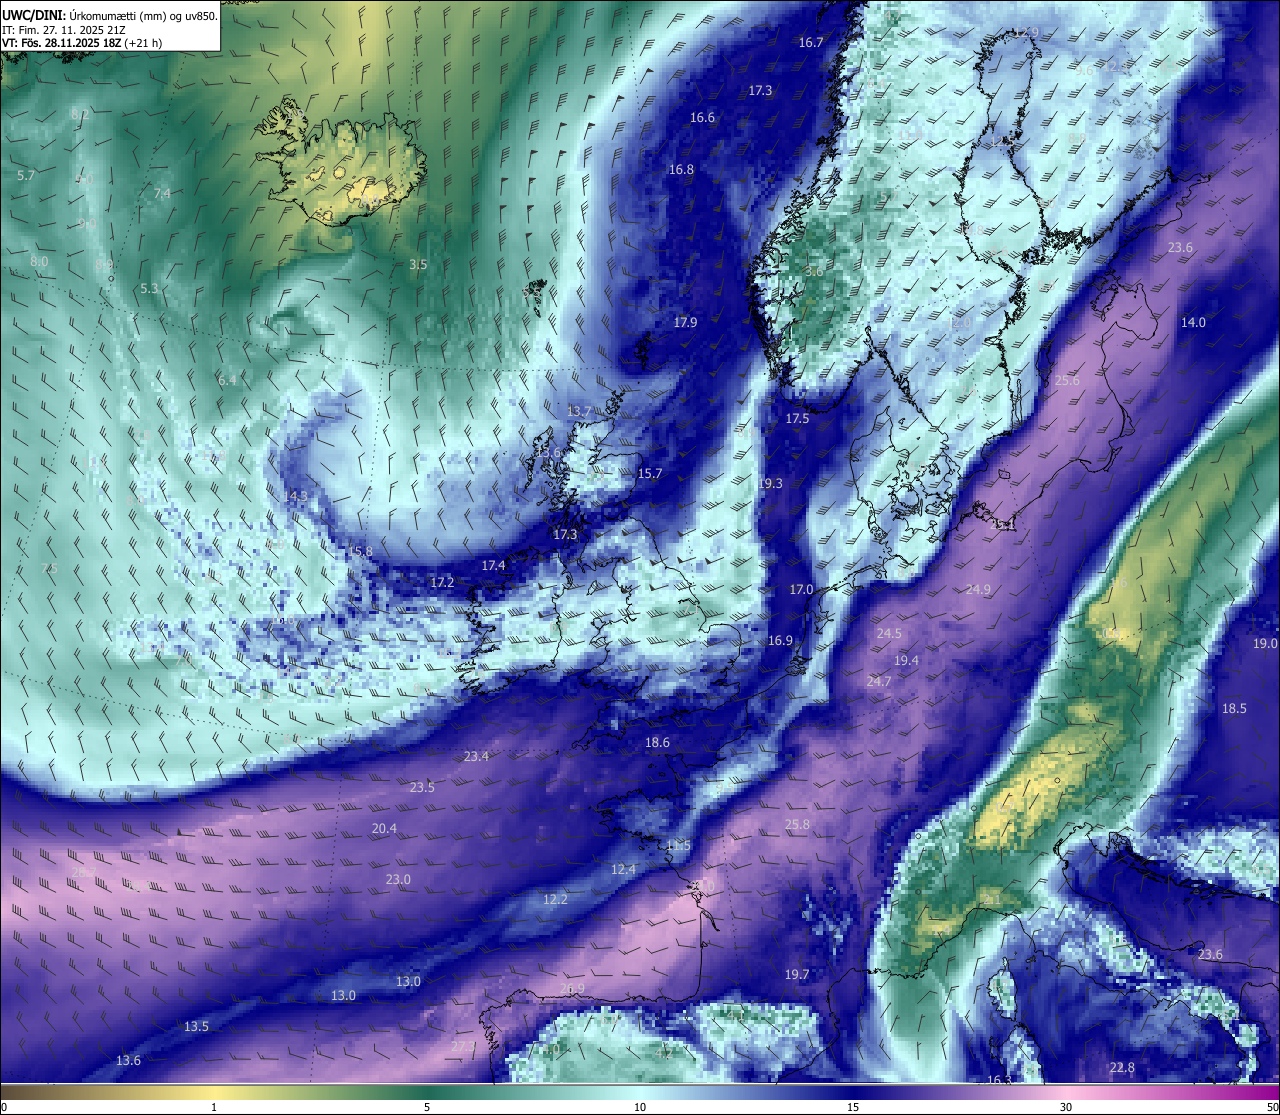Click the 15.7 value label
Viewport: 1280px width, 1115px height.
(650, 474)
